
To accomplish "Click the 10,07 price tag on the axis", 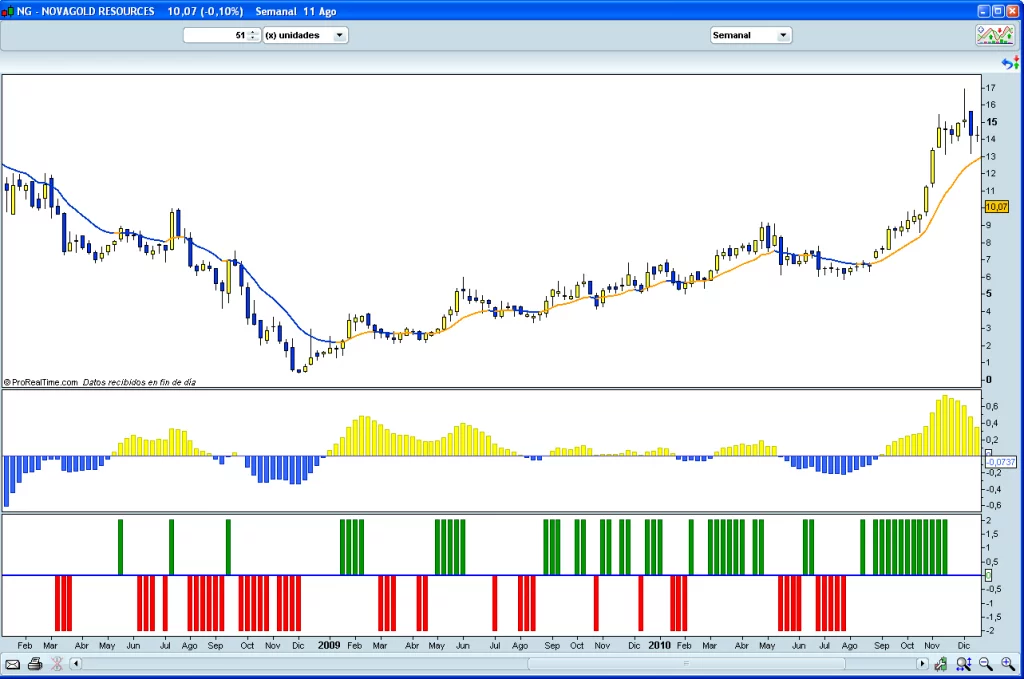I will (999, 207).
